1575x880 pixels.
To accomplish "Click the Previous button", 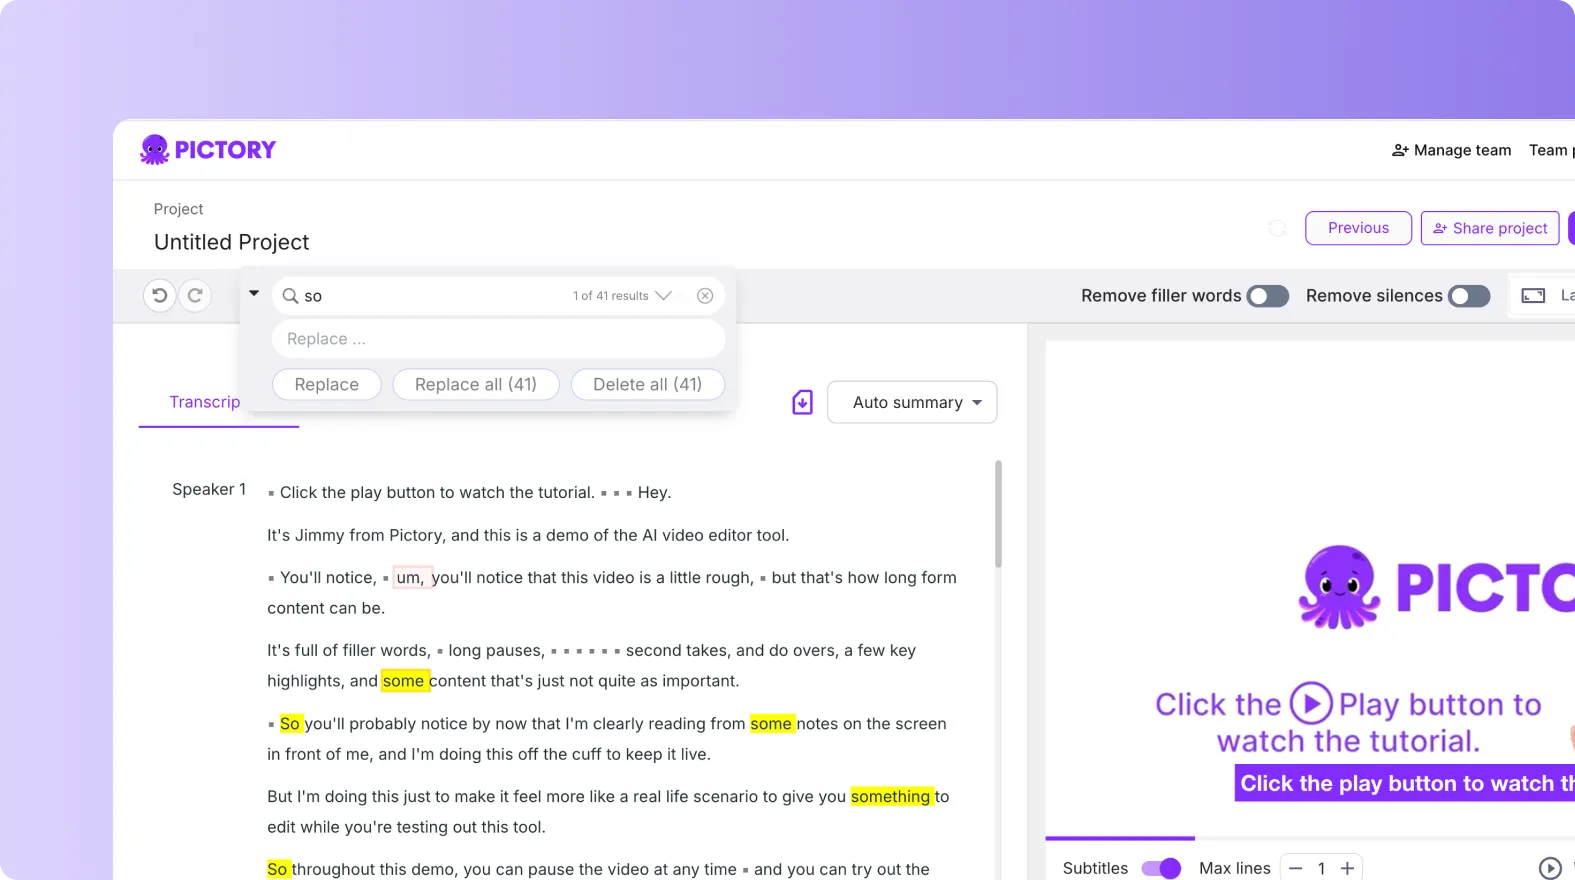I will click(x=1358, y=228).
